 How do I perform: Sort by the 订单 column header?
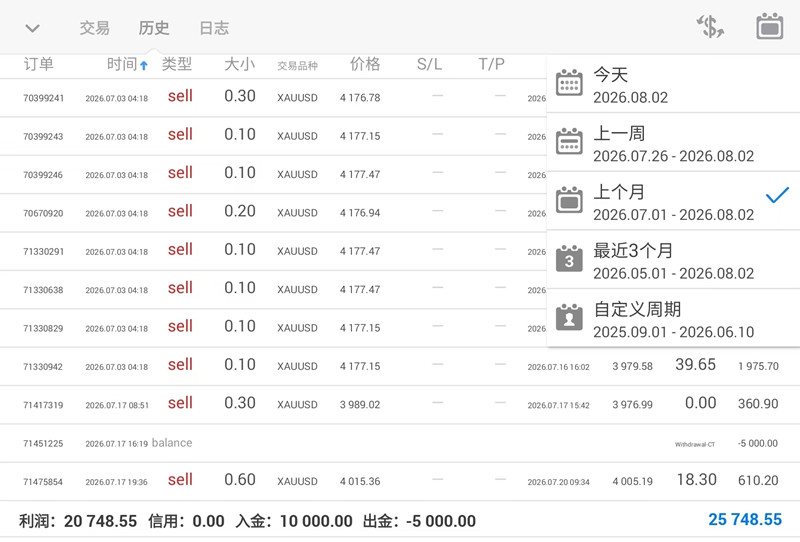(x=38, y=64)
